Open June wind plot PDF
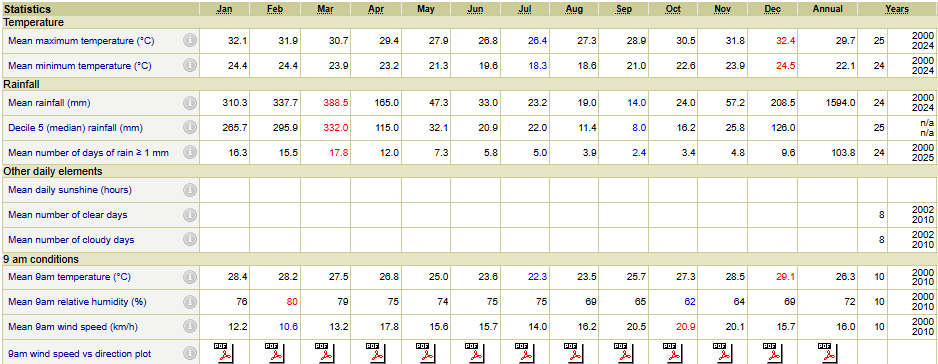This screenshot has height=364, width=938. (475, 353)
